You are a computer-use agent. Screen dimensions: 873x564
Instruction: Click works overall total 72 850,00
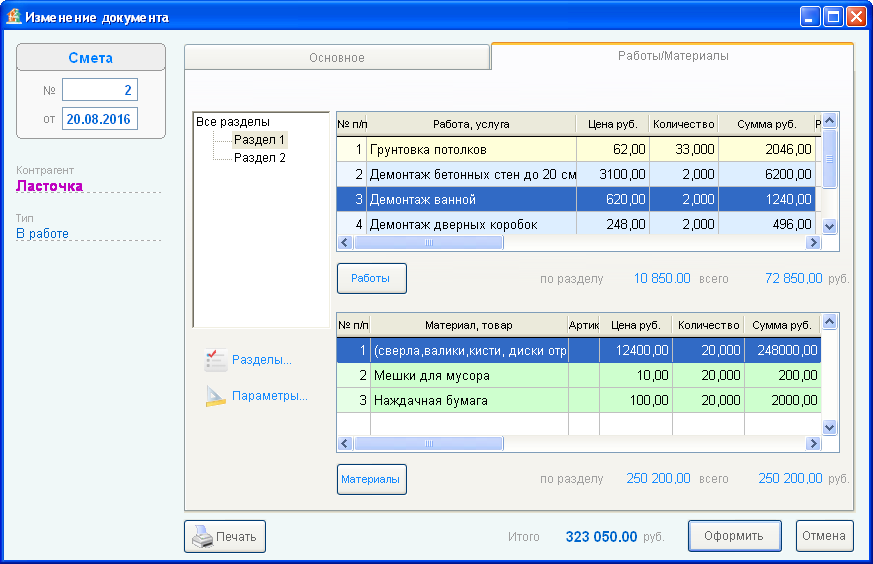(793, 278)
